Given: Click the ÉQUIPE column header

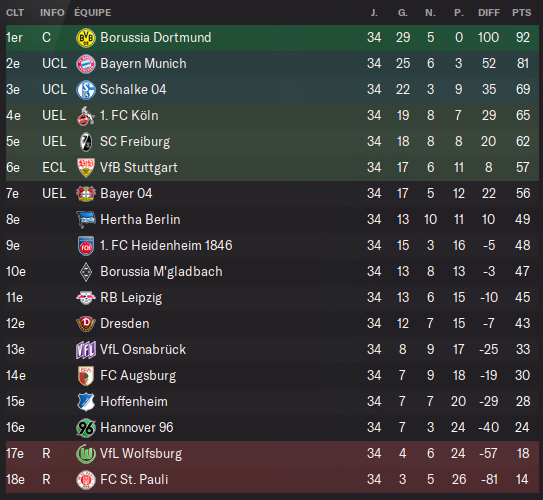Looking at the screenshot, I should click(92, 13).
